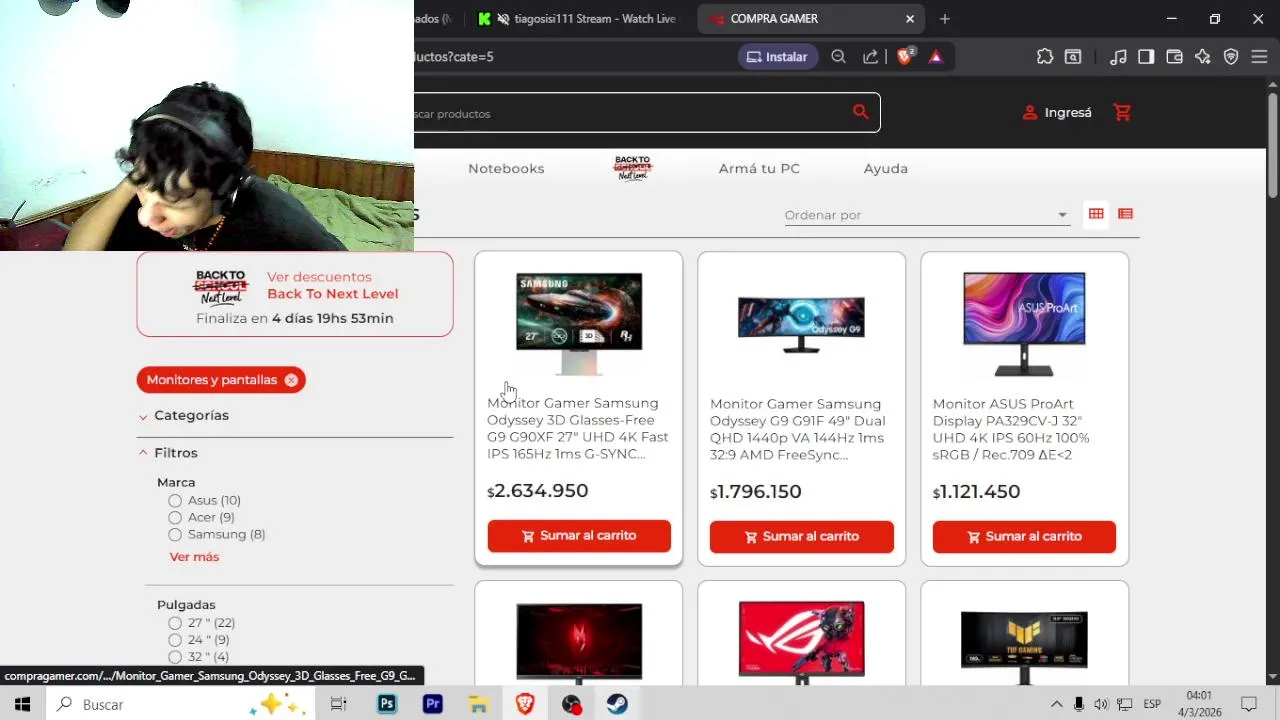Viewport: 1280px width, 720px height.
Task: Open File Explorer from the taskbar
Action: (478, 704)
